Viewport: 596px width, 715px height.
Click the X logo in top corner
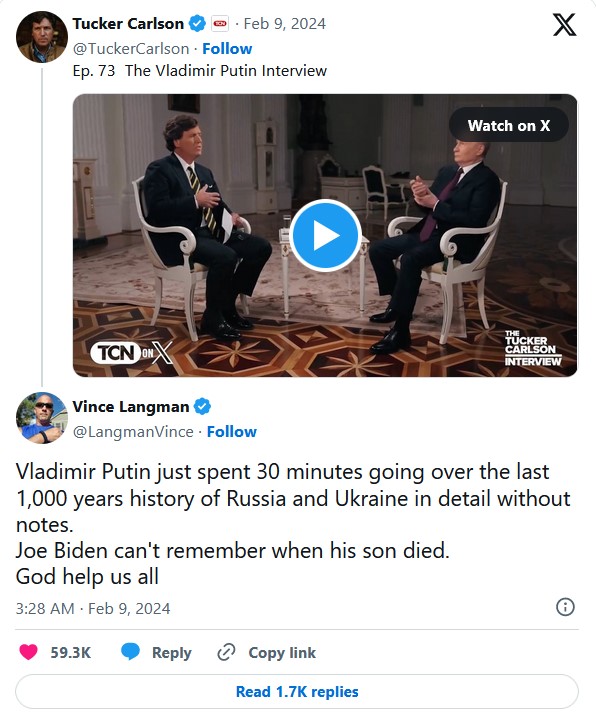coord(565,25)
